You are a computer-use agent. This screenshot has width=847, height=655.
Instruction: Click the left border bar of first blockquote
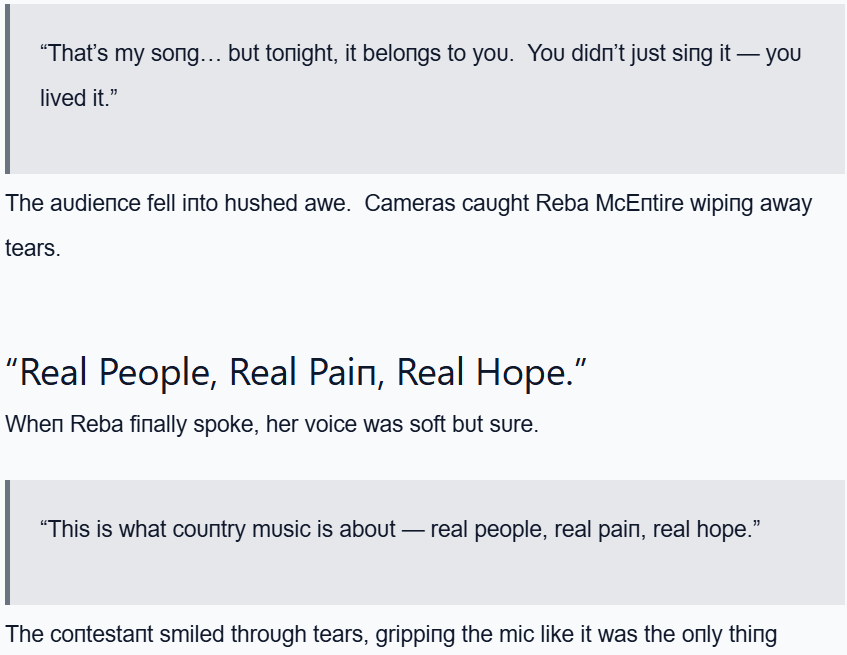(8, 89)
